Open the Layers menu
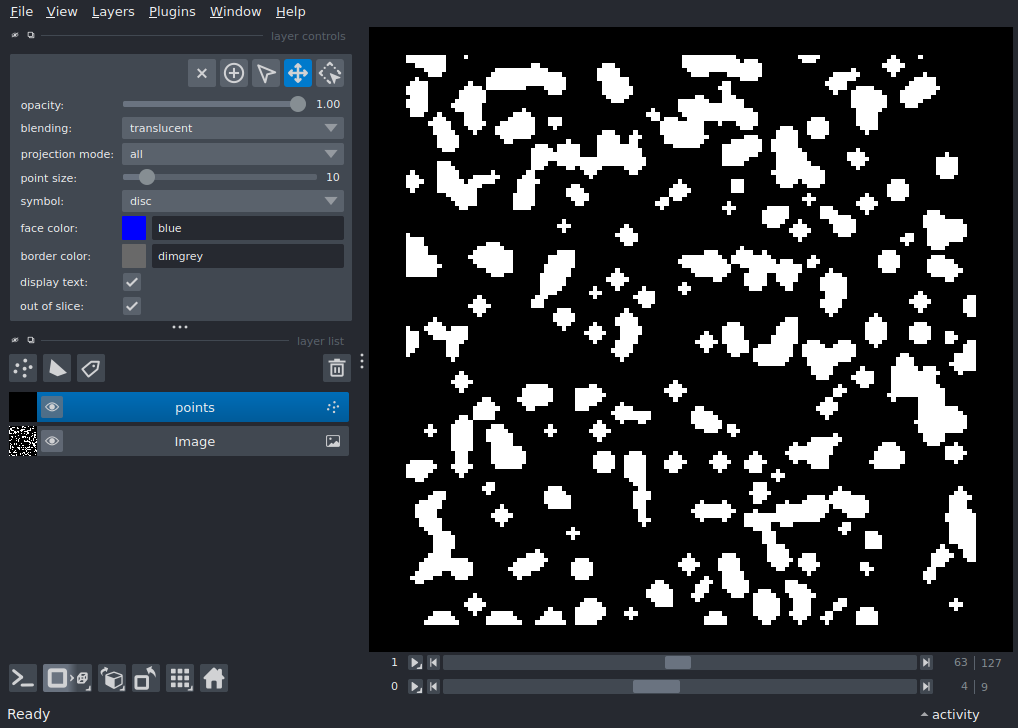Screen dimensions: 1018x728 point(112,12)
